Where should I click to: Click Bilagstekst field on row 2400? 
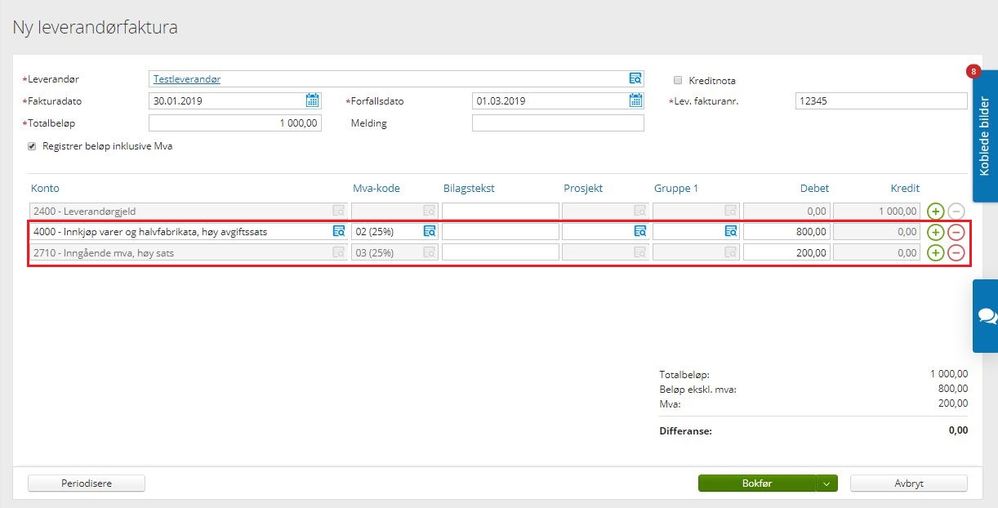500,211
